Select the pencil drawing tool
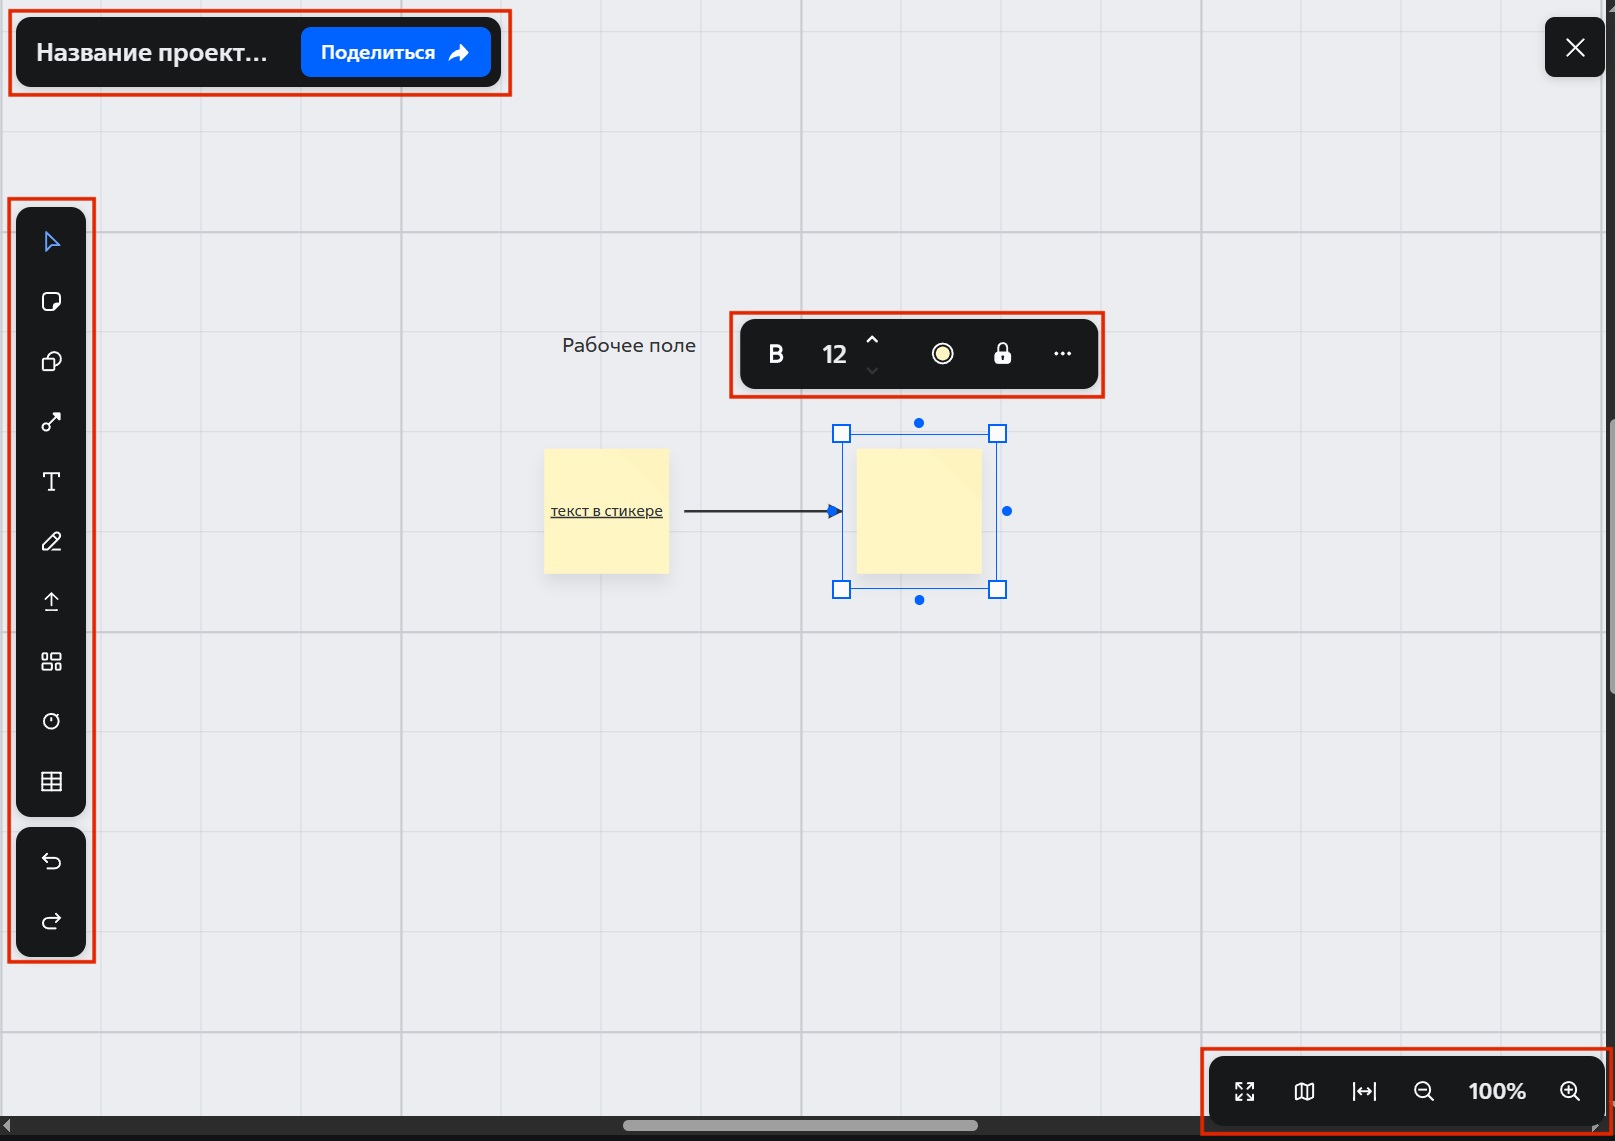The height and width of the screenshot is (1141, 1615). [52, 542]
